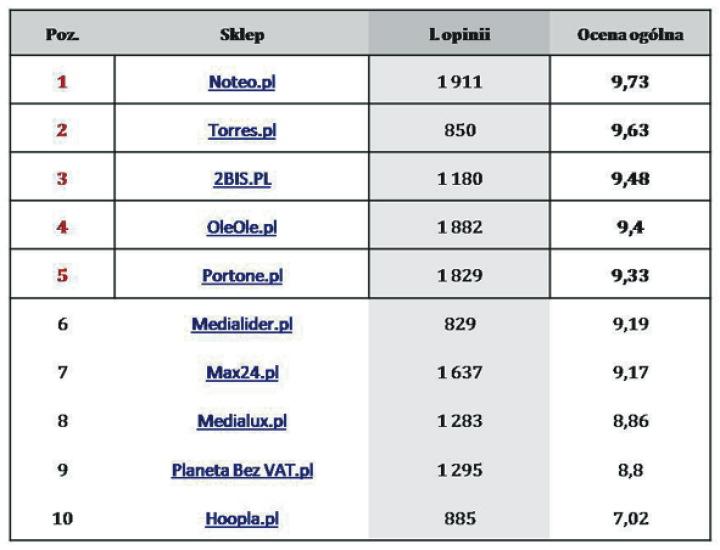Select the Sklep column header
Screen dimensions: 720x550
click(x=241, y=35)
